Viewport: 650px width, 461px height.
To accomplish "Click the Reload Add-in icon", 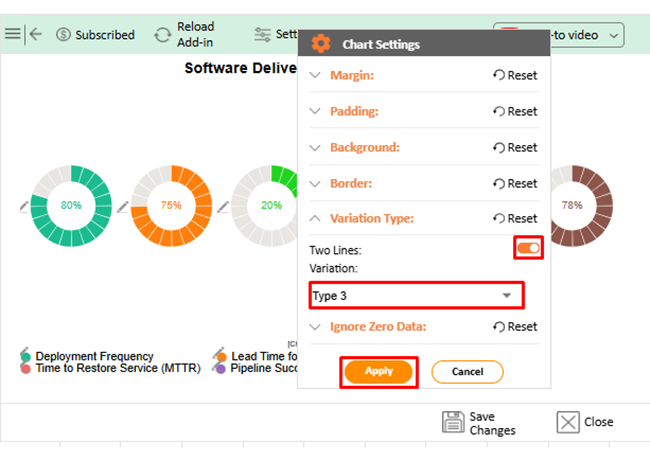I will pos(162,35).
